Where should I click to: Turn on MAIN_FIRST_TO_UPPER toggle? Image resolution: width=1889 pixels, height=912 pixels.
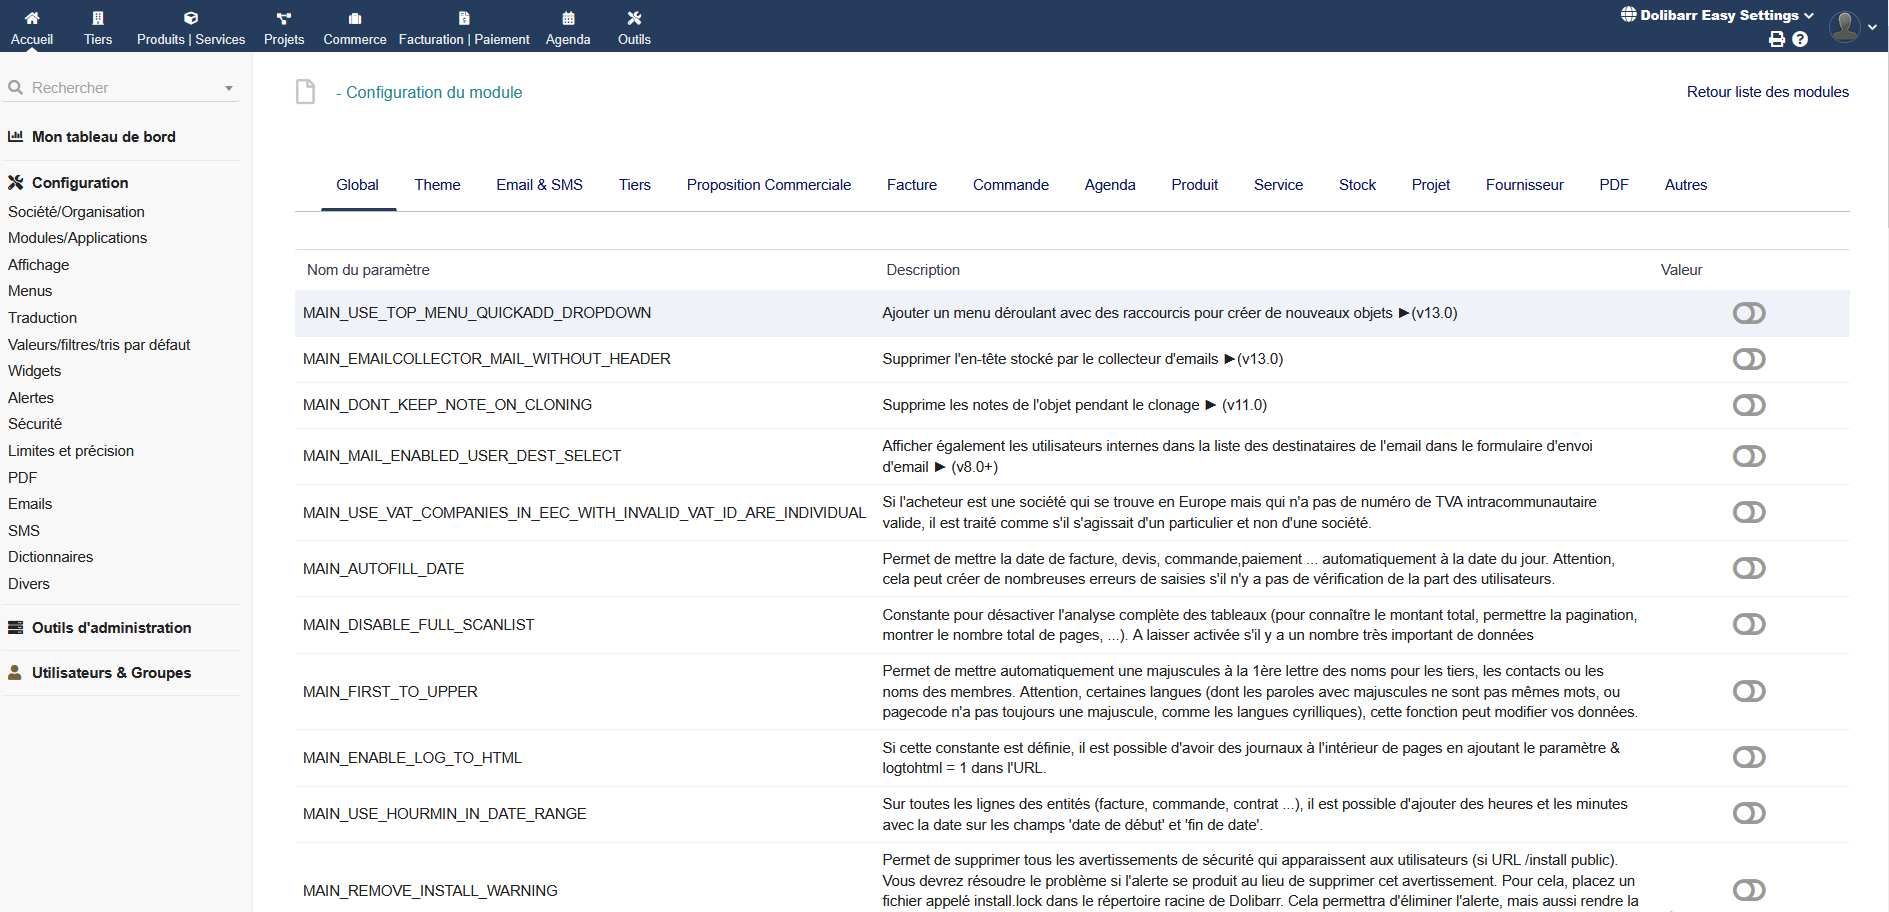[x=1748, y=691]
